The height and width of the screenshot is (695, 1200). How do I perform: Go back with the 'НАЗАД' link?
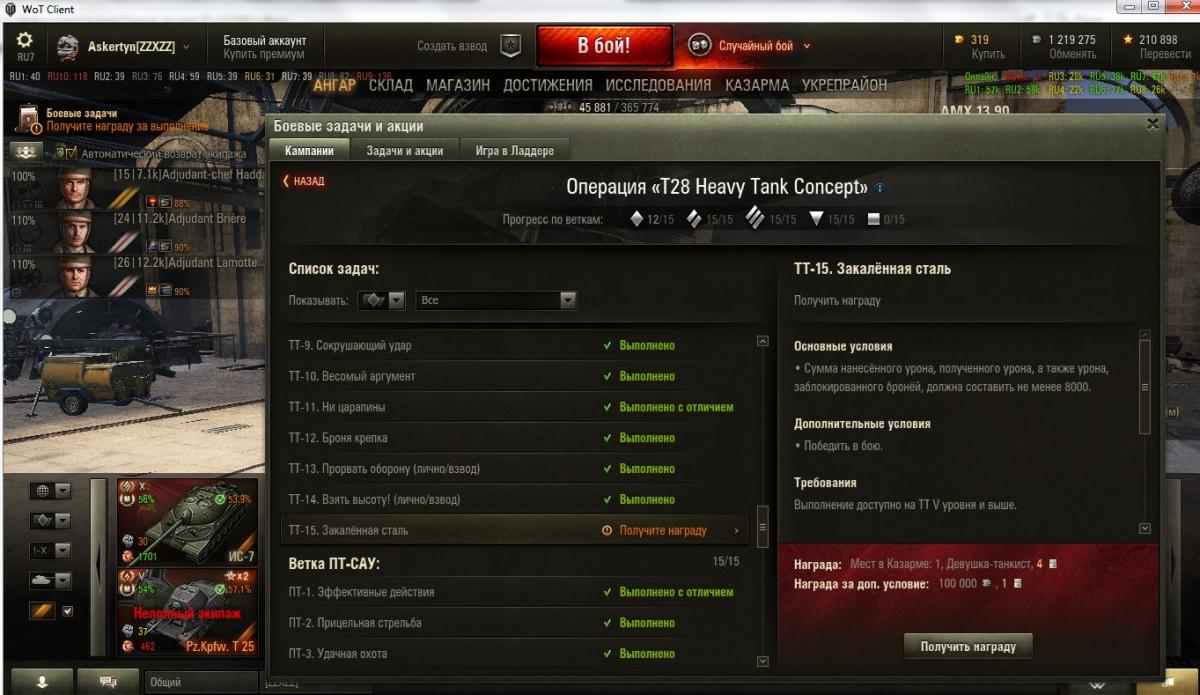304,181
